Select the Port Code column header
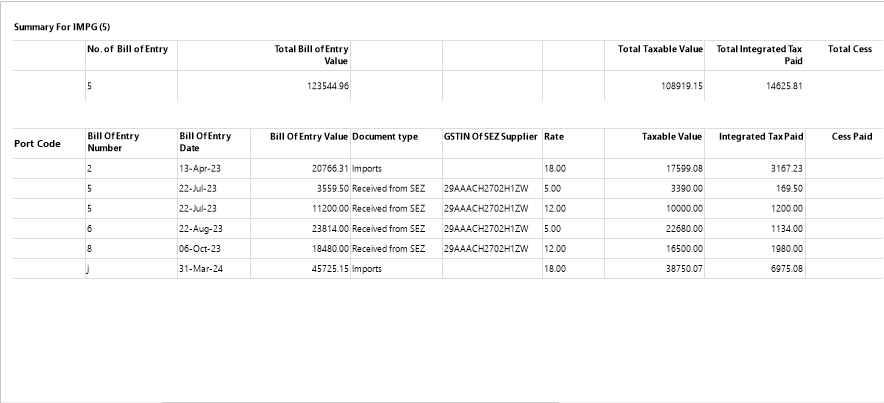The height and width of the screenshot is (403, 884). [37, 143]
